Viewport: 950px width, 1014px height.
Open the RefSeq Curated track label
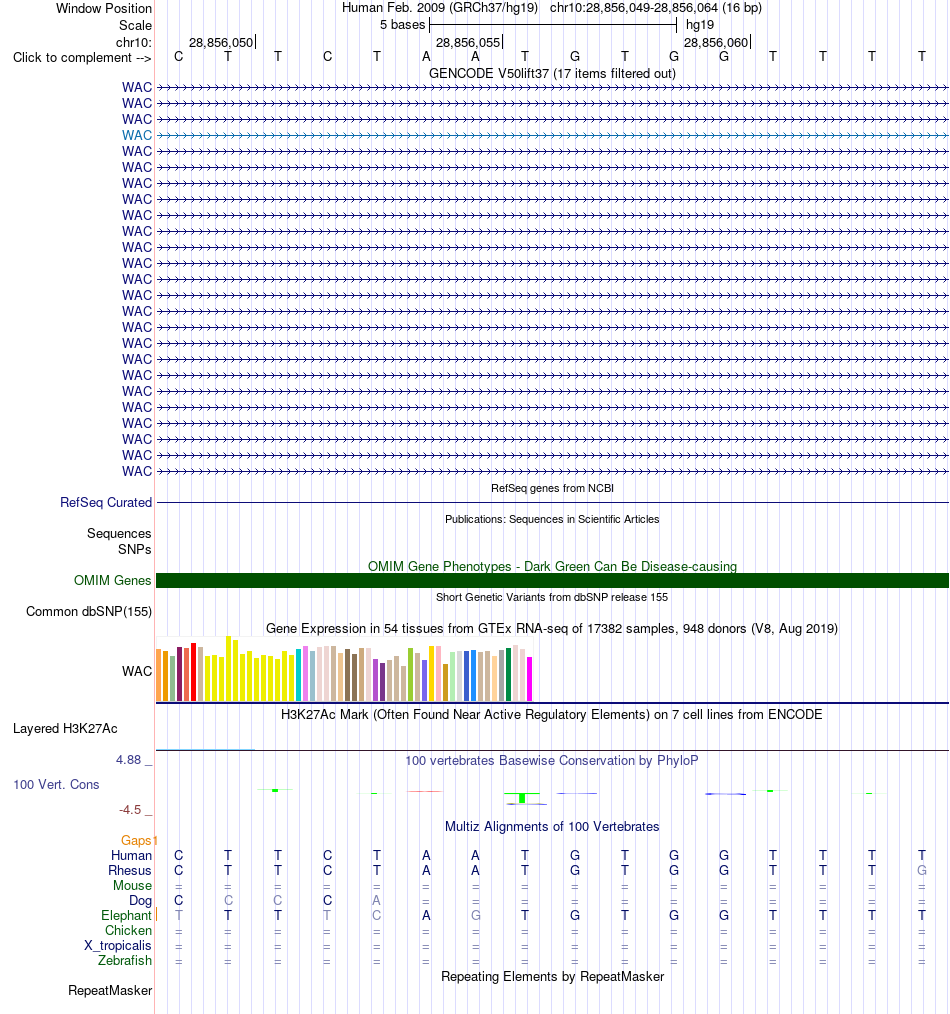coord(106,502)
